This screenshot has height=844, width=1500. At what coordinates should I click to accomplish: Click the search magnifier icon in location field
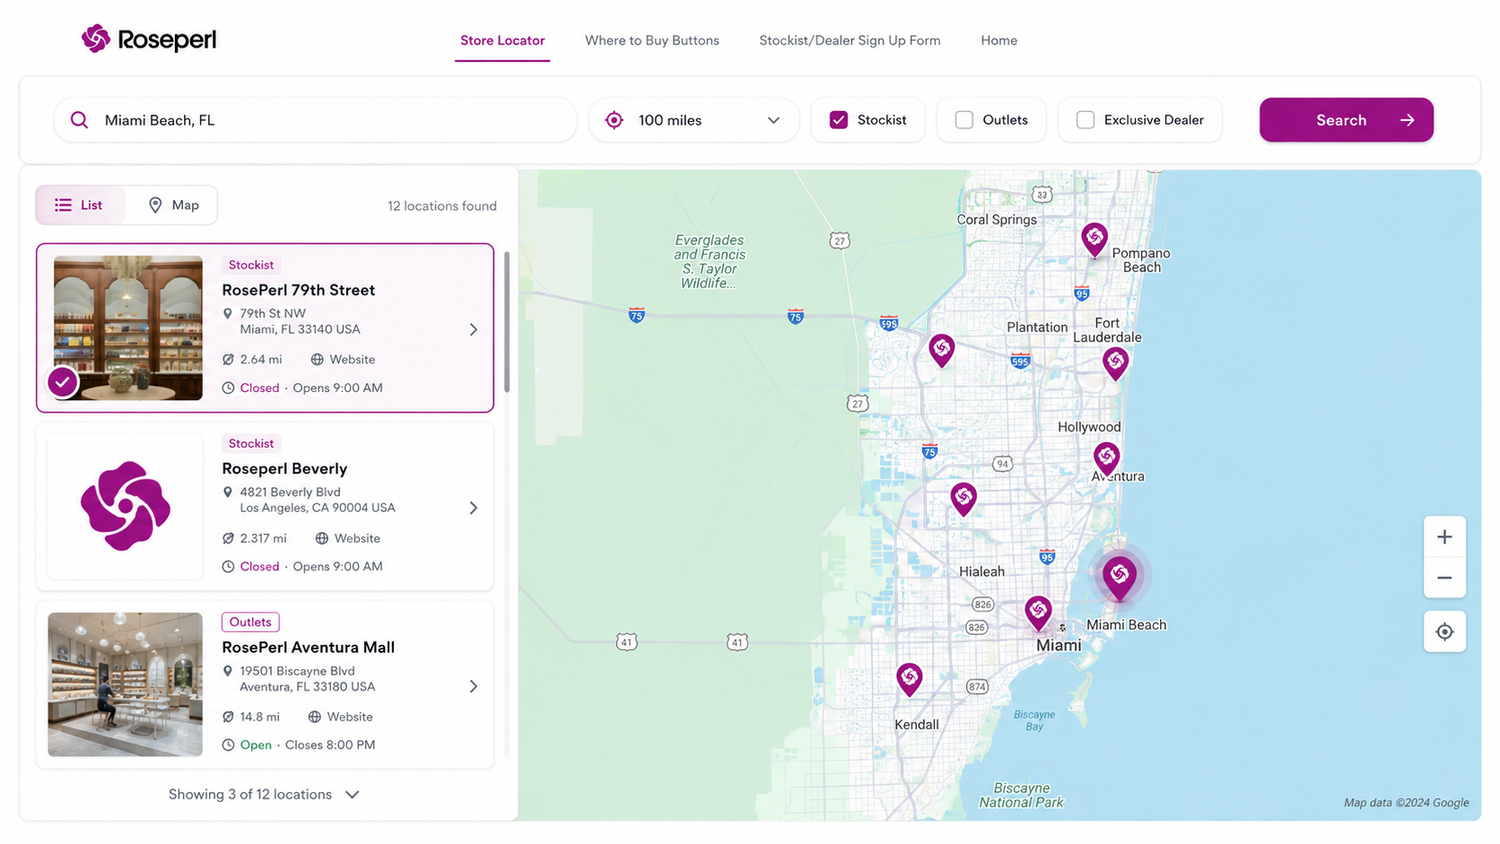pyautogui.click(x=79, y=120)
